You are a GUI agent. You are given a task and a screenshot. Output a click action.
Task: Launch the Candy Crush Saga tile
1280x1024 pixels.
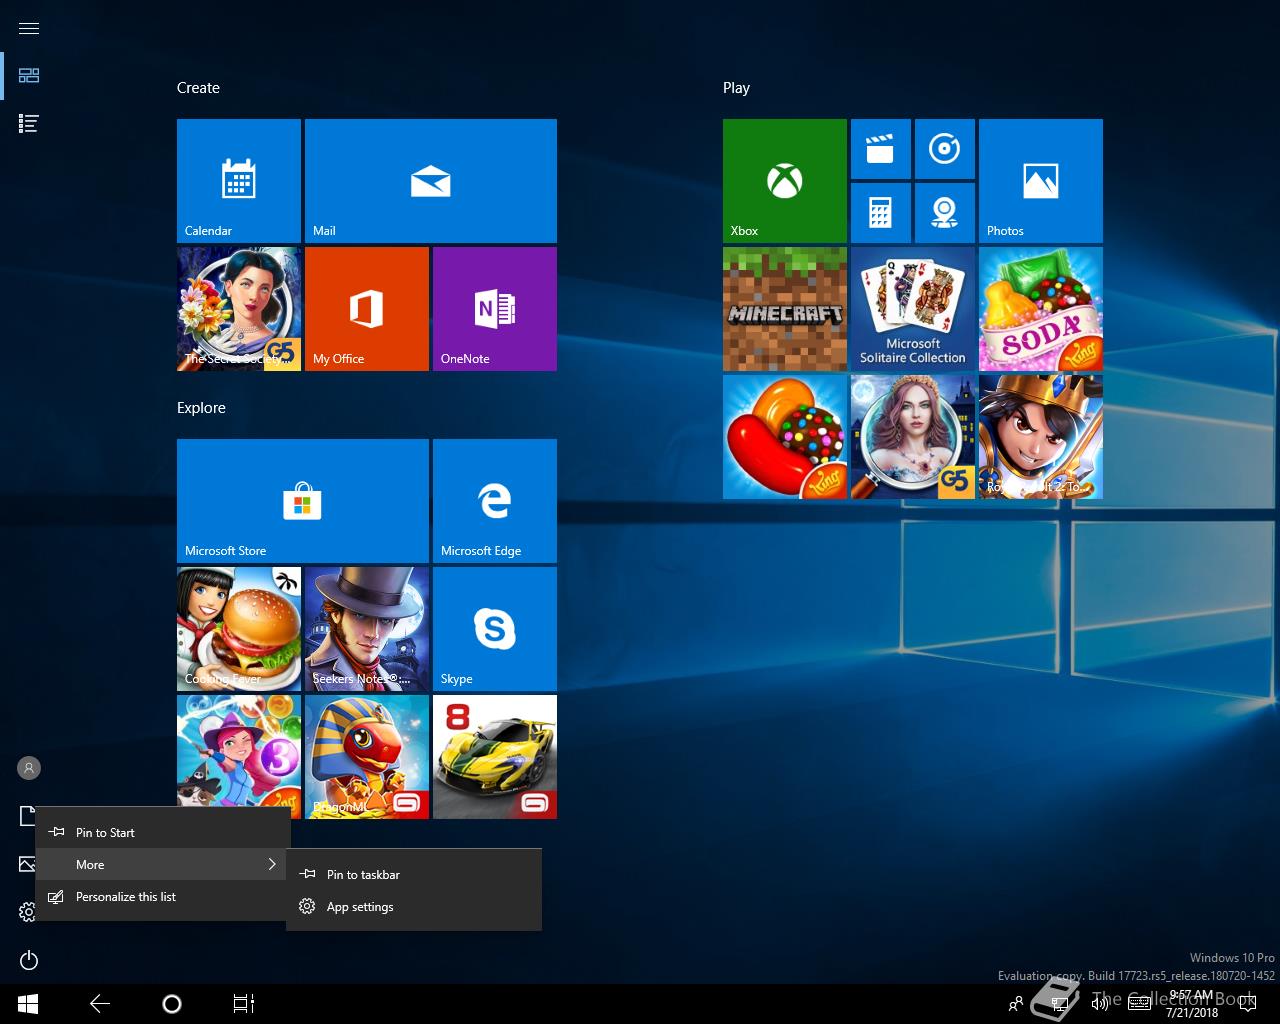(785, 437)
